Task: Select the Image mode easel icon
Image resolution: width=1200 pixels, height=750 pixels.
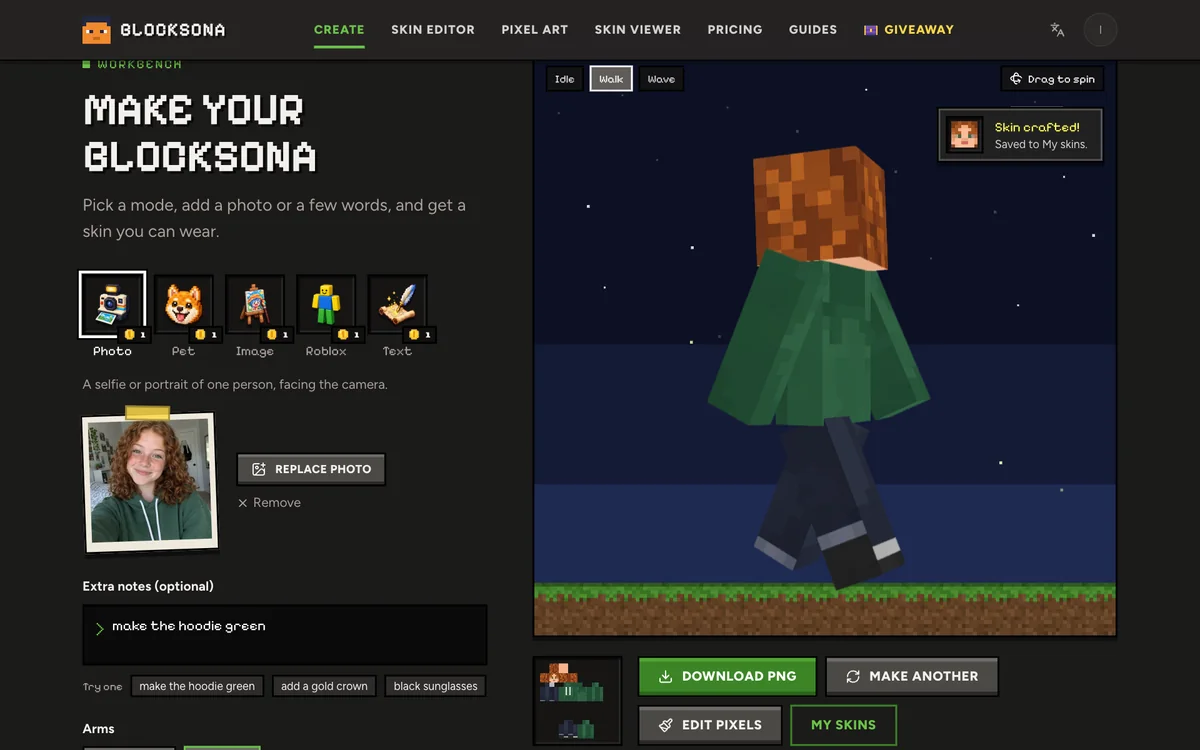Action: (x=255, y=305)
